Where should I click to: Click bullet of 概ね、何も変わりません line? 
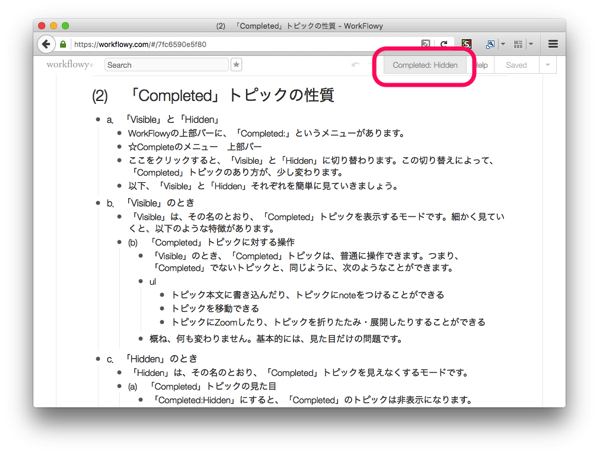141,338
